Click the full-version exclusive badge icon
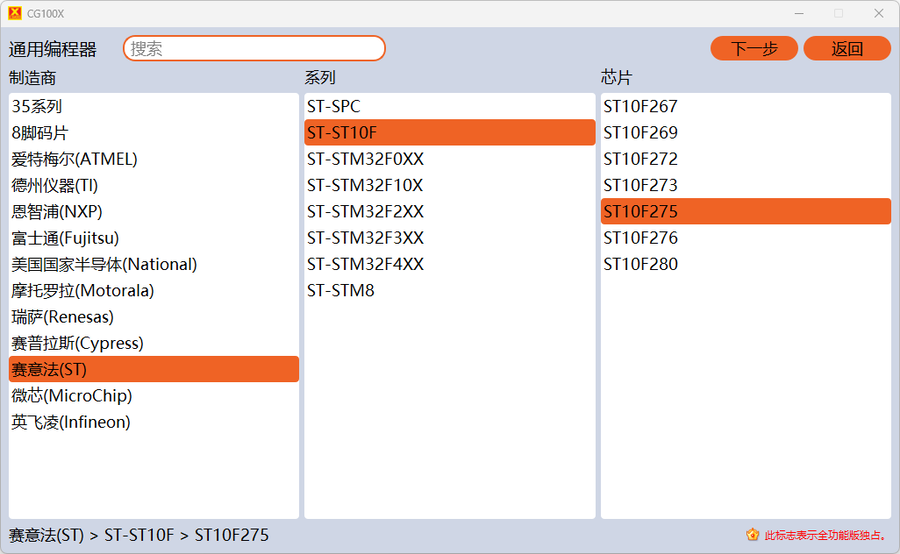 coord(752,535)
